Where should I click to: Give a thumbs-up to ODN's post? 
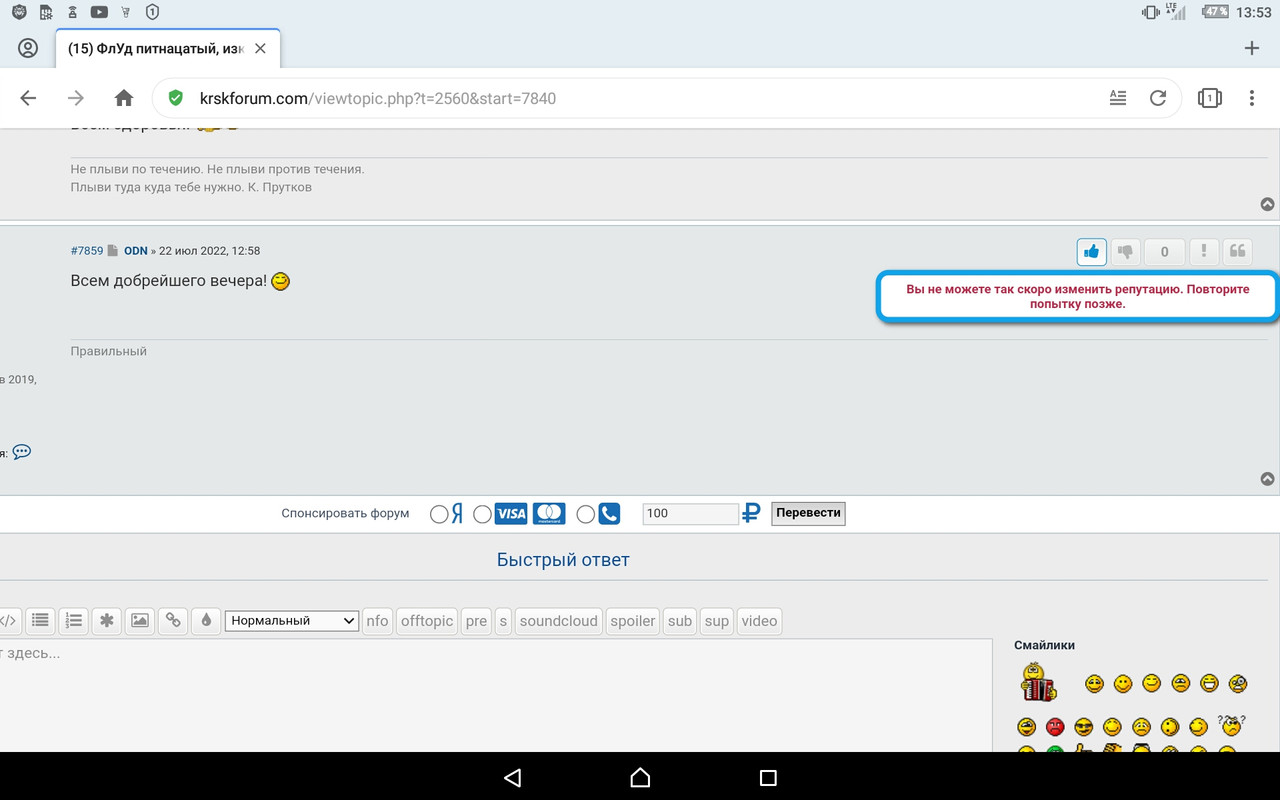coord(1091,252)
